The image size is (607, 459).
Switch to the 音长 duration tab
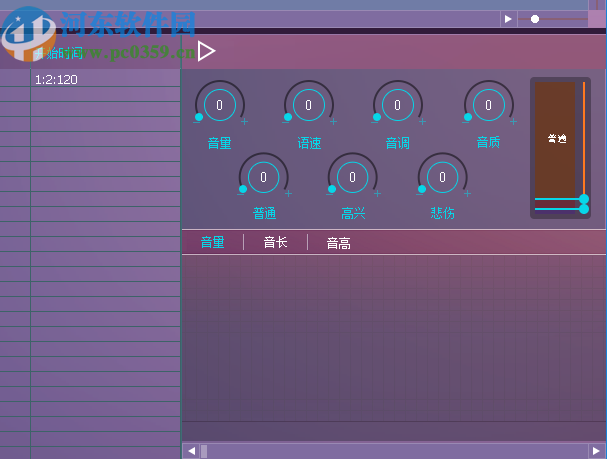(x=275, y=242)
